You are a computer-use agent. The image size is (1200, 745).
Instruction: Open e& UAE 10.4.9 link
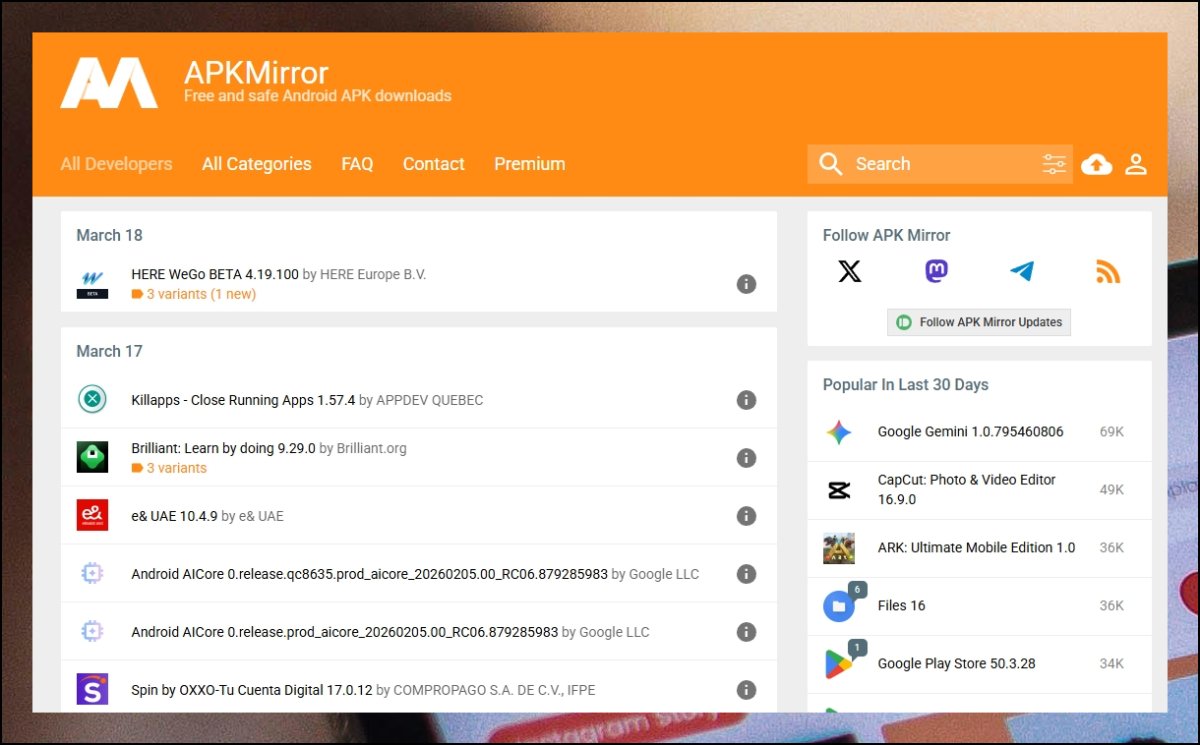pos(174,516)
